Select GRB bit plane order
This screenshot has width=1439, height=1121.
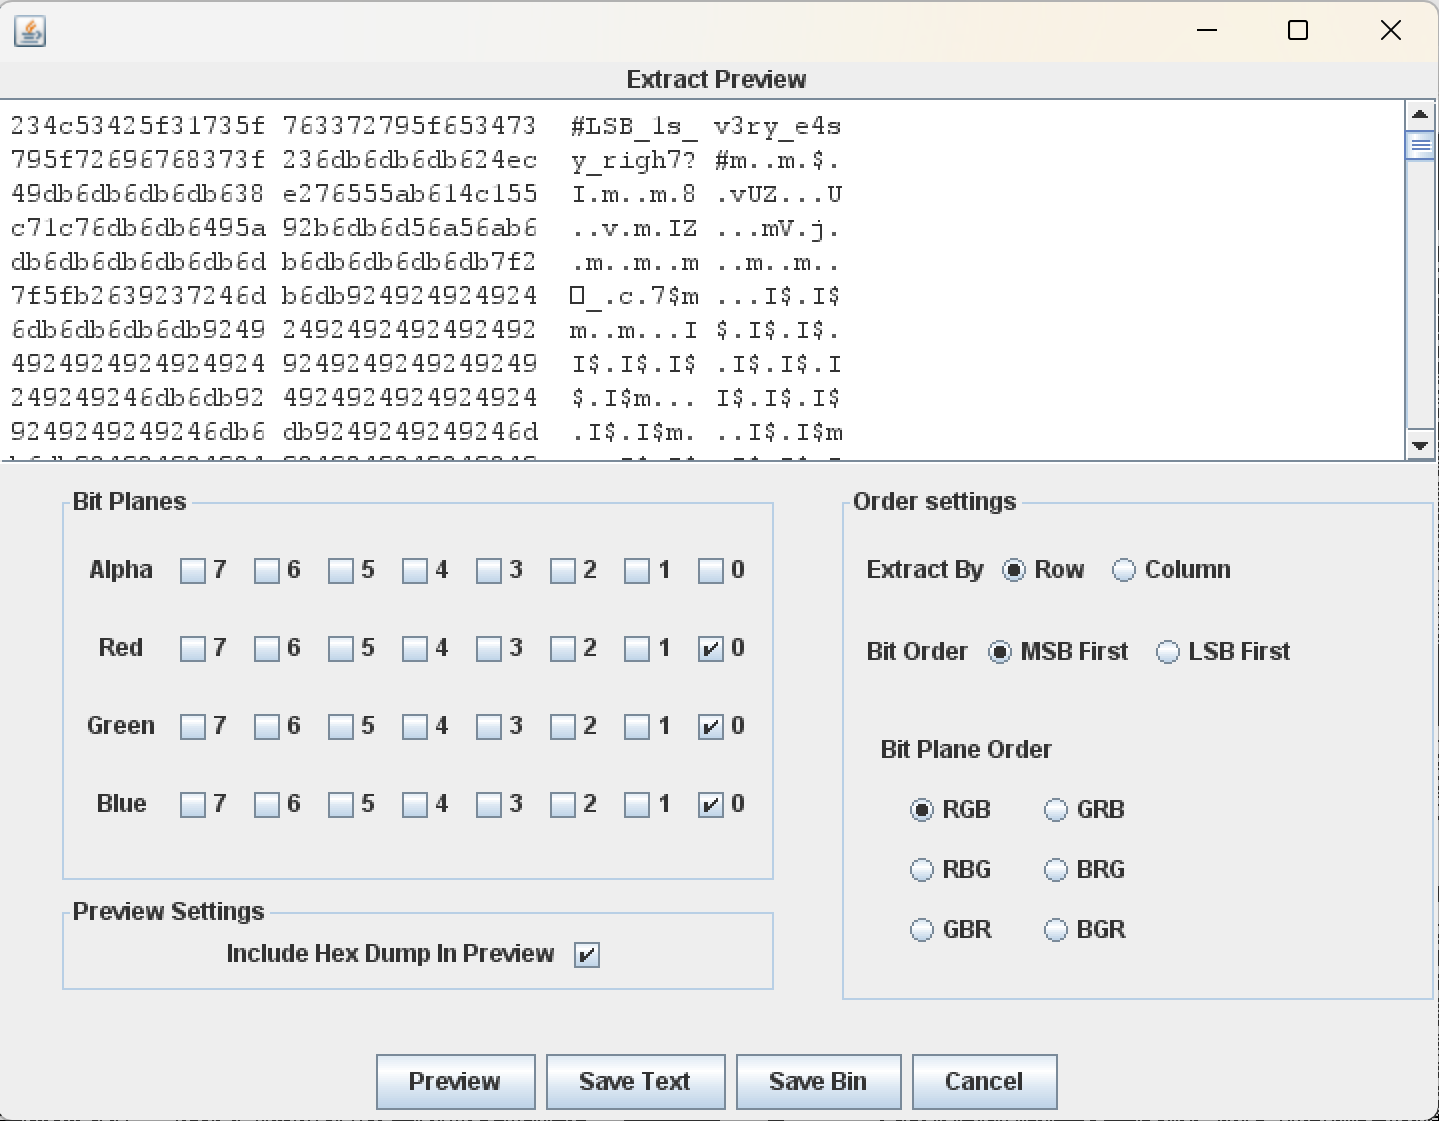coord(1056,810)
